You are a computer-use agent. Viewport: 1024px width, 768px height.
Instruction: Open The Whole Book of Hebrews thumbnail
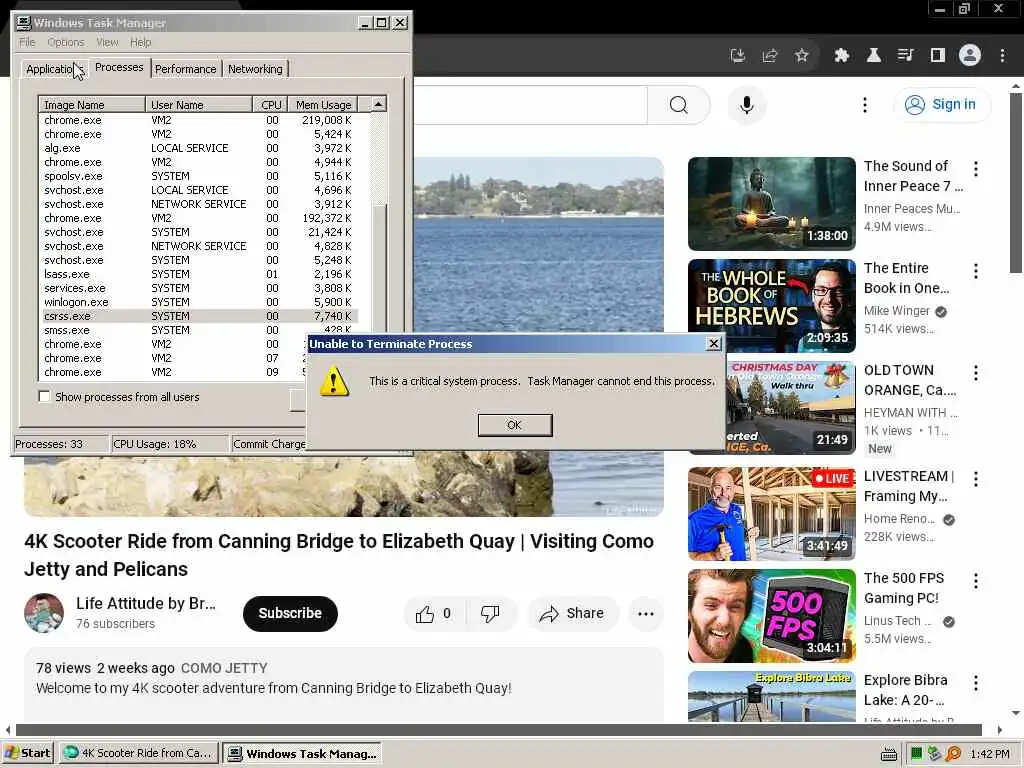pos(771,306)
